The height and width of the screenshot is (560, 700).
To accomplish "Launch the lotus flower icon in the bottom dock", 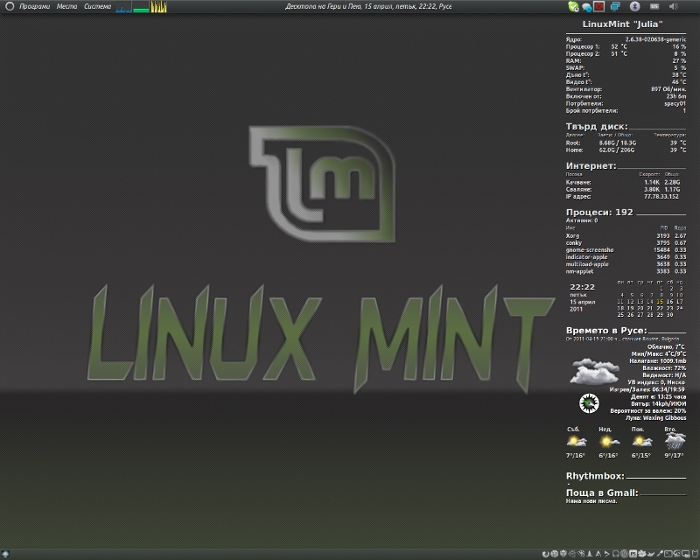I will point(642,554).
